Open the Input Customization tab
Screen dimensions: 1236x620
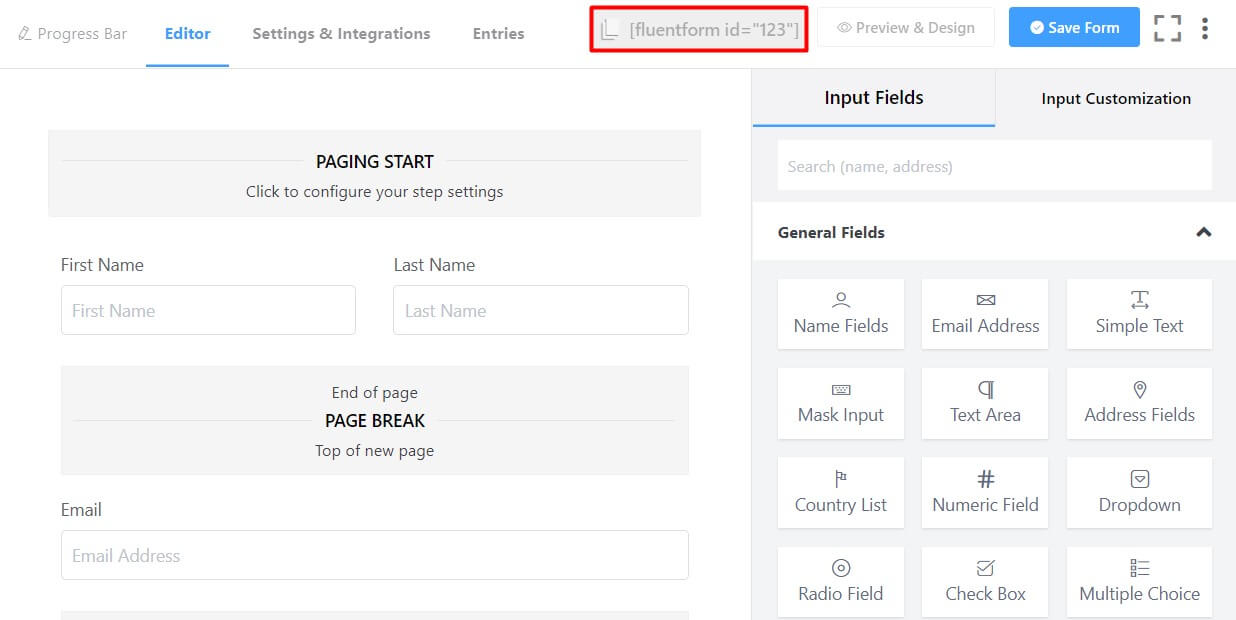pos(1115,98)
